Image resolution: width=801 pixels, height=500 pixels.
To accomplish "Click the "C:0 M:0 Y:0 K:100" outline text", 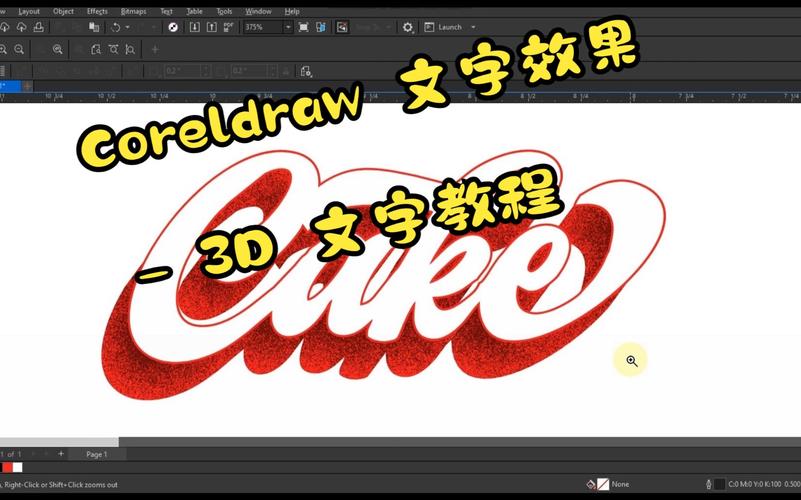I will pos(757,484).
